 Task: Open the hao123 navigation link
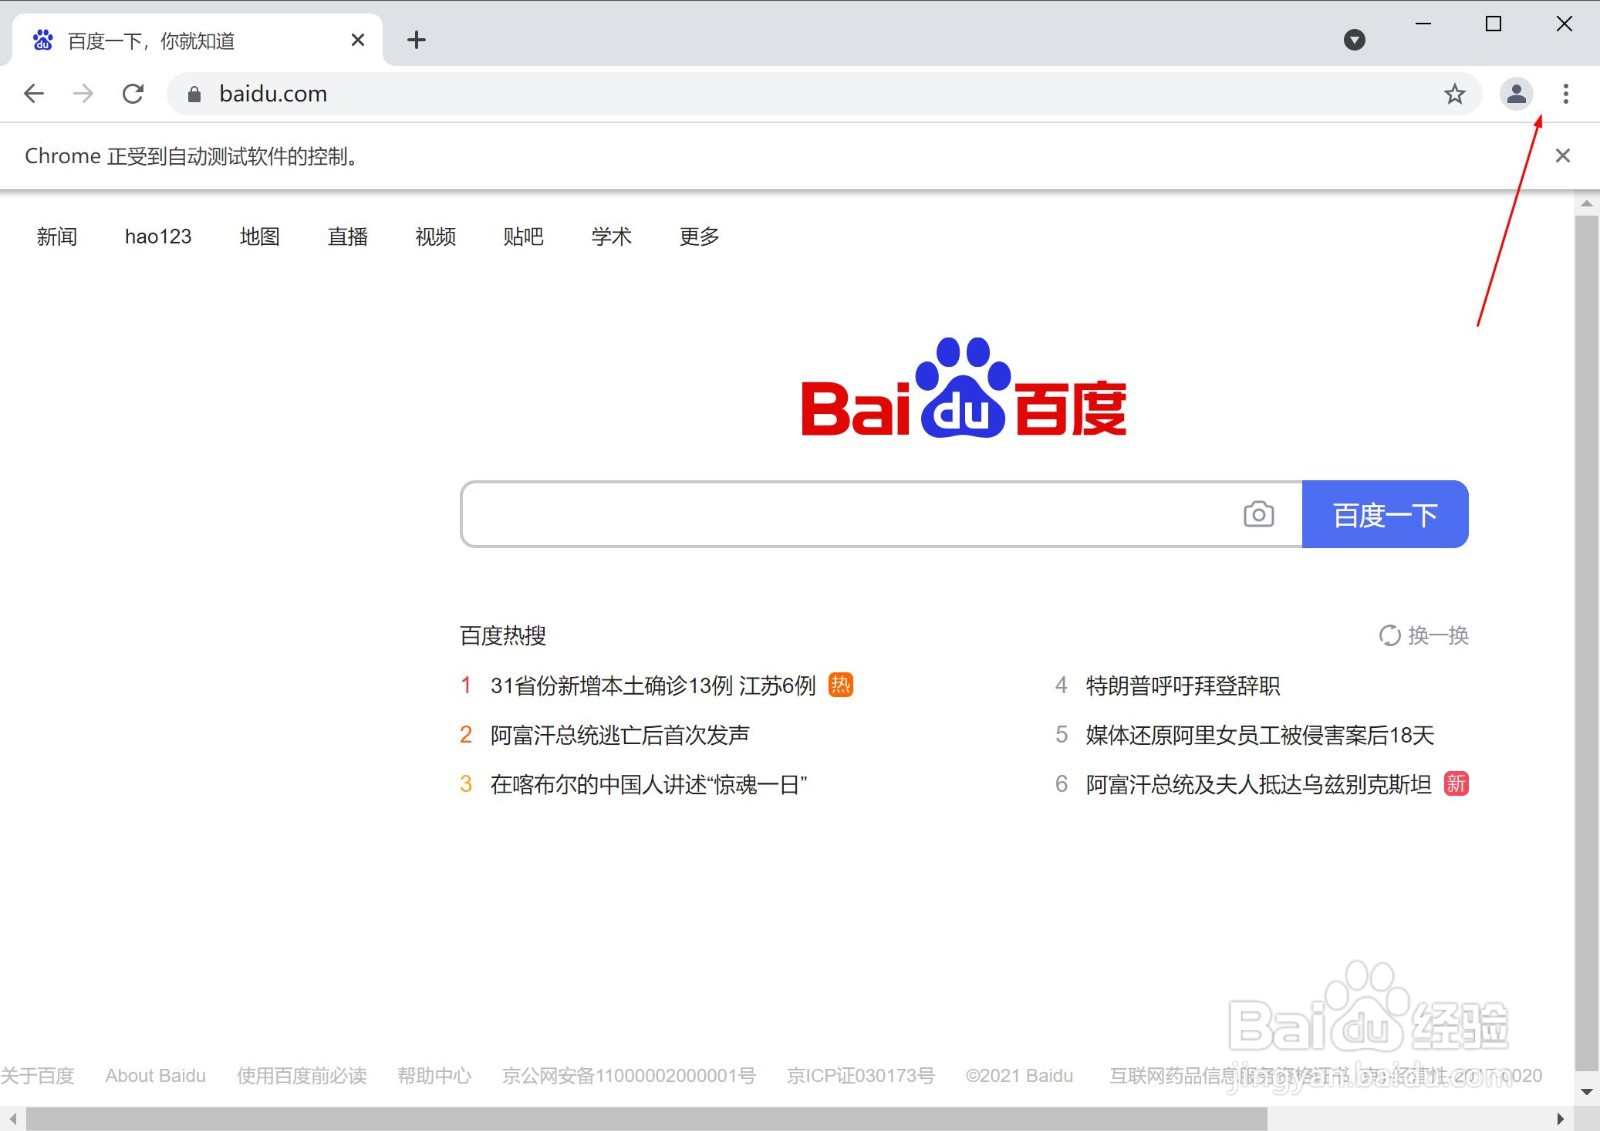pos(158,237)
